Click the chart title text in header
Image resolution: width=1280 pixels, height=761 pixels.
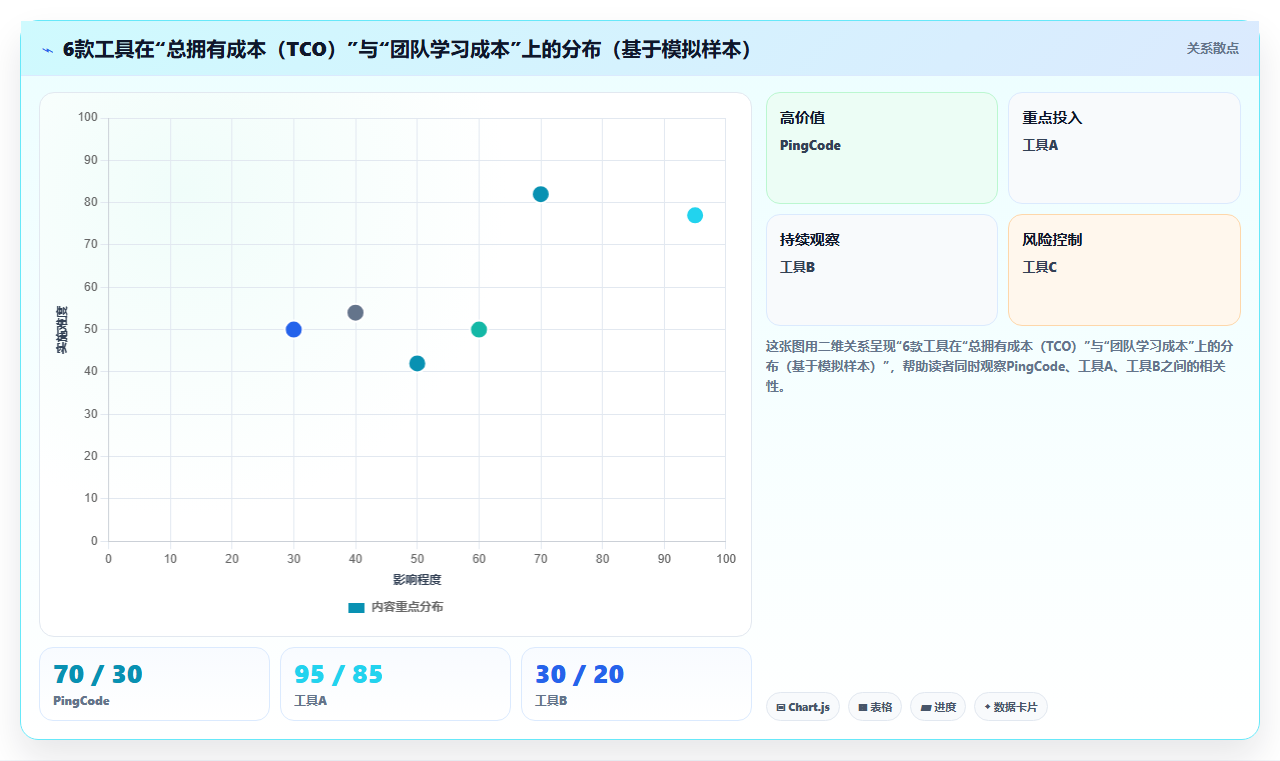coord(407,49)
